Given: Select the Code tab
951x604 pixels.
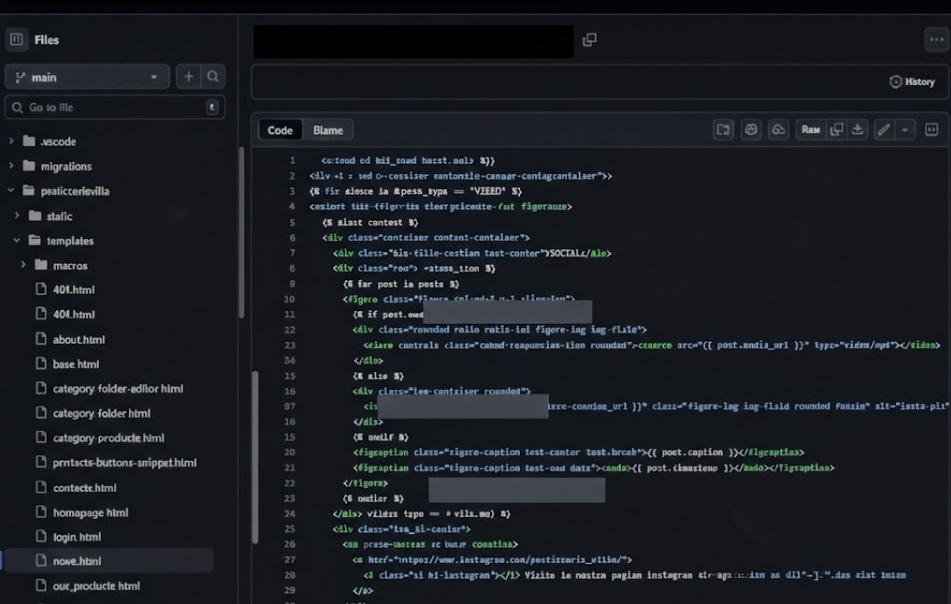Looking at the screenshot, I should 280,130.
